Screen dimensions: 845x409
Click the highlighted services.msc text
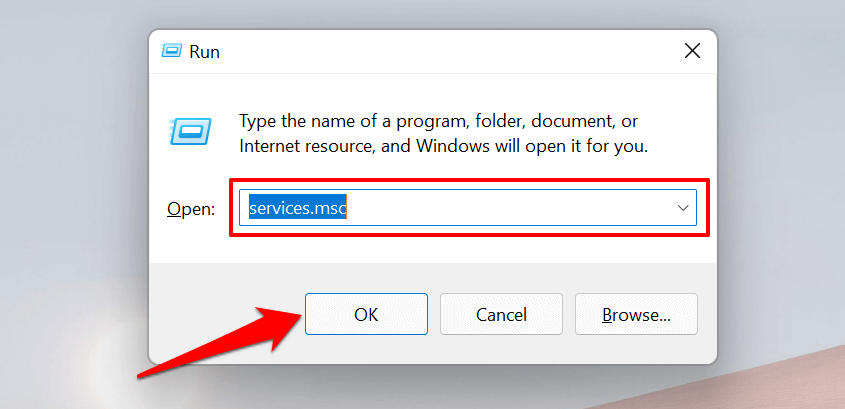[297, 208]
